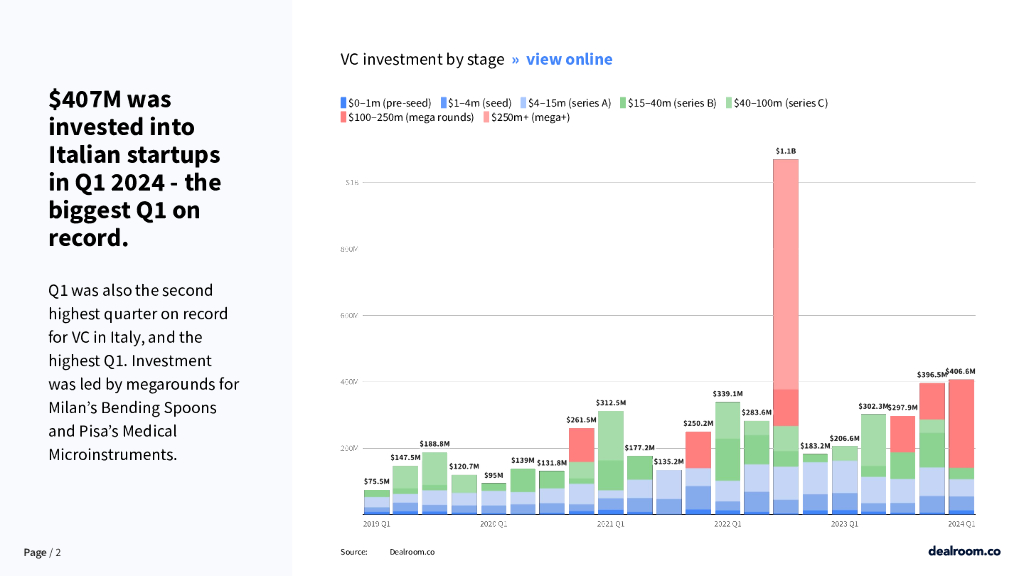Click the "Page / 2" indicator
Screen dimensions: 1024x576
(x=43, y=552)
